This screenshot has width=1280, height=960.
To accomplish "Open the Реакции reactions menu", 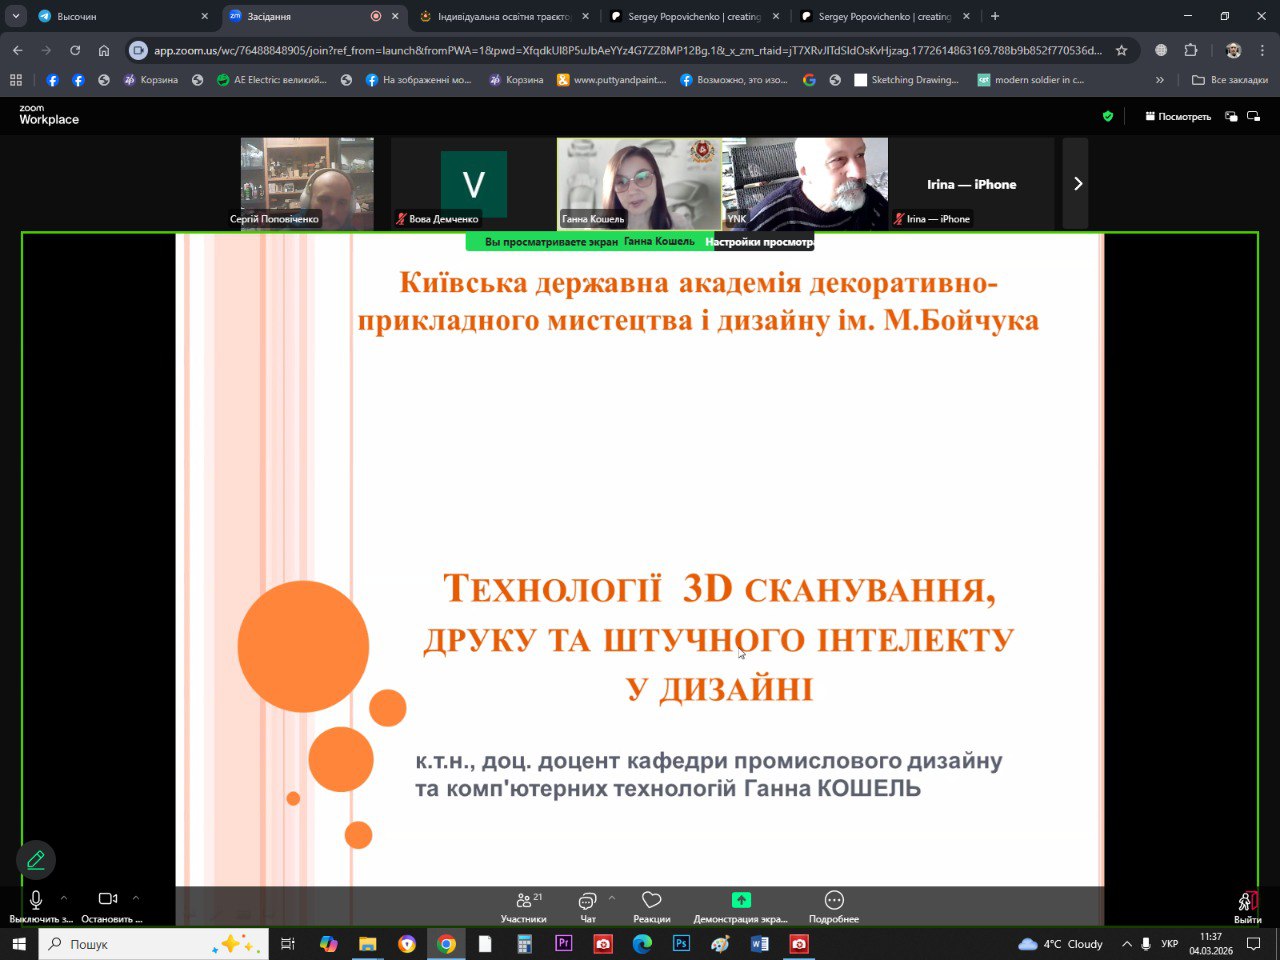I will pyautogui.click(x=651, y=906).
